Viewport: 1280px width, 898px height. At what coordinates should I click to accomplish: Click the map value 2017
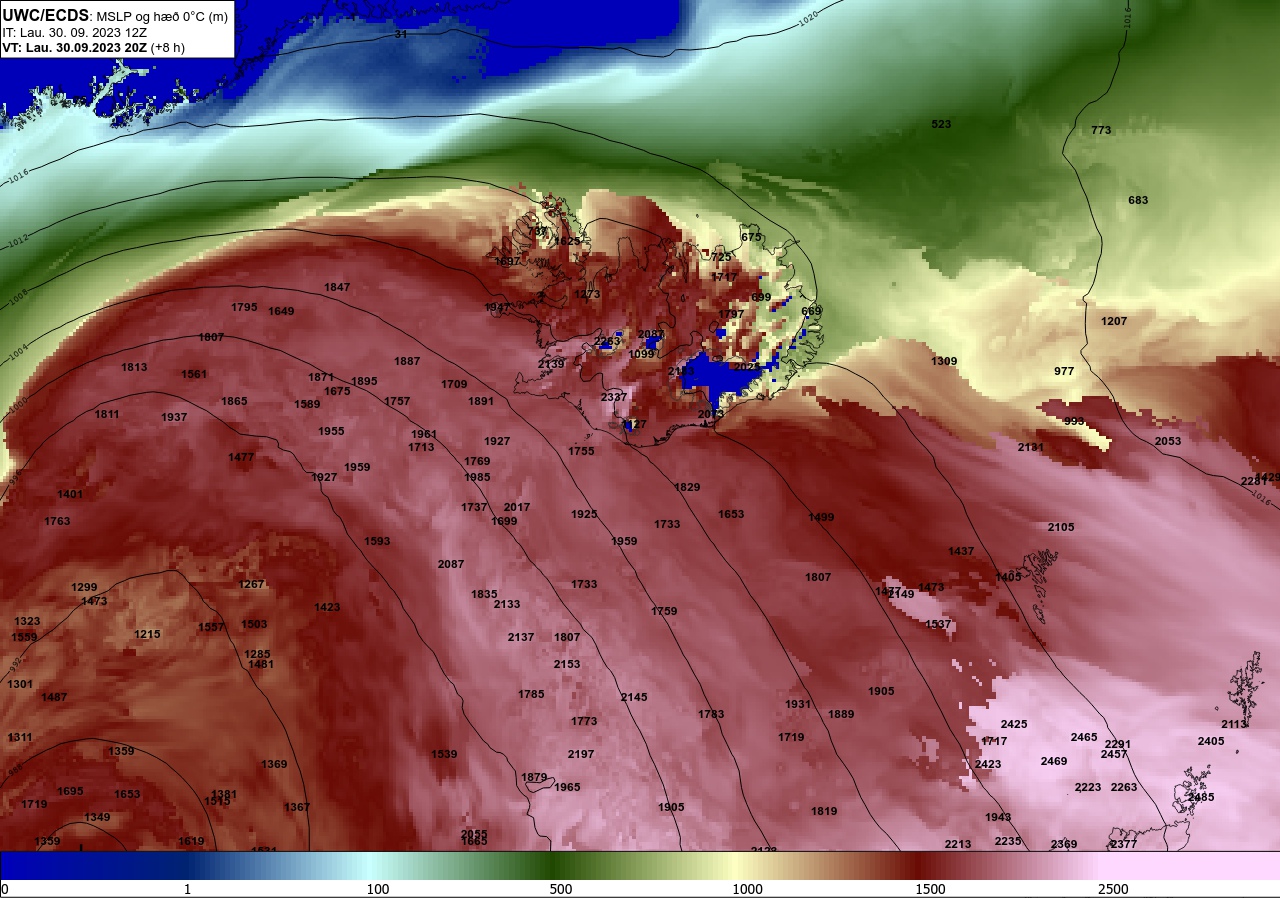click(517, 507)
